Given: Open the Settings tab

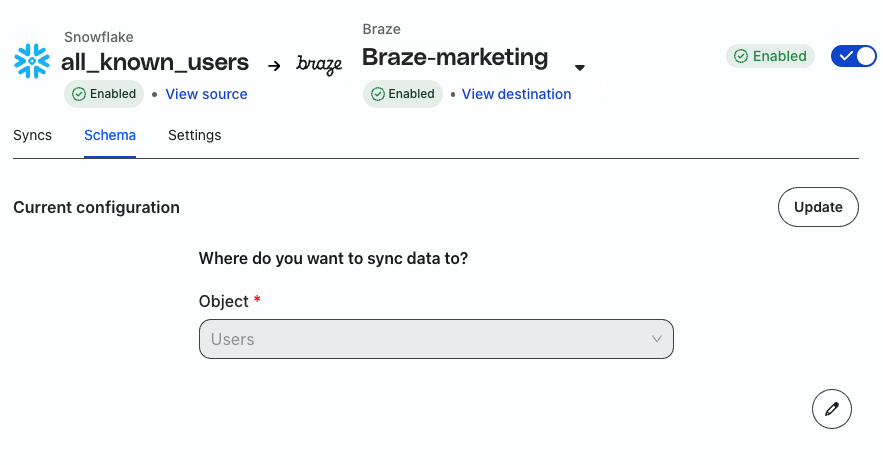Looking at the screenshot, I should coord(195,135).
